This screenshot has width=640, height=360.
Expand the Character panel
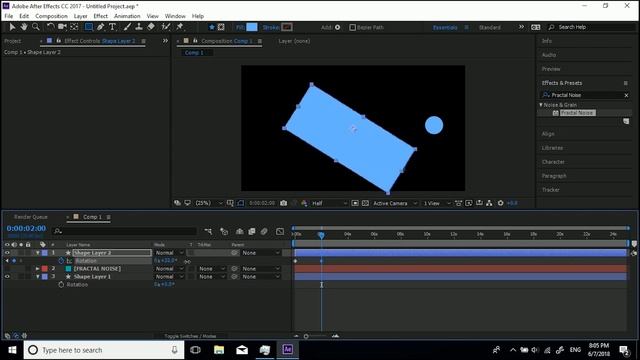553,162
